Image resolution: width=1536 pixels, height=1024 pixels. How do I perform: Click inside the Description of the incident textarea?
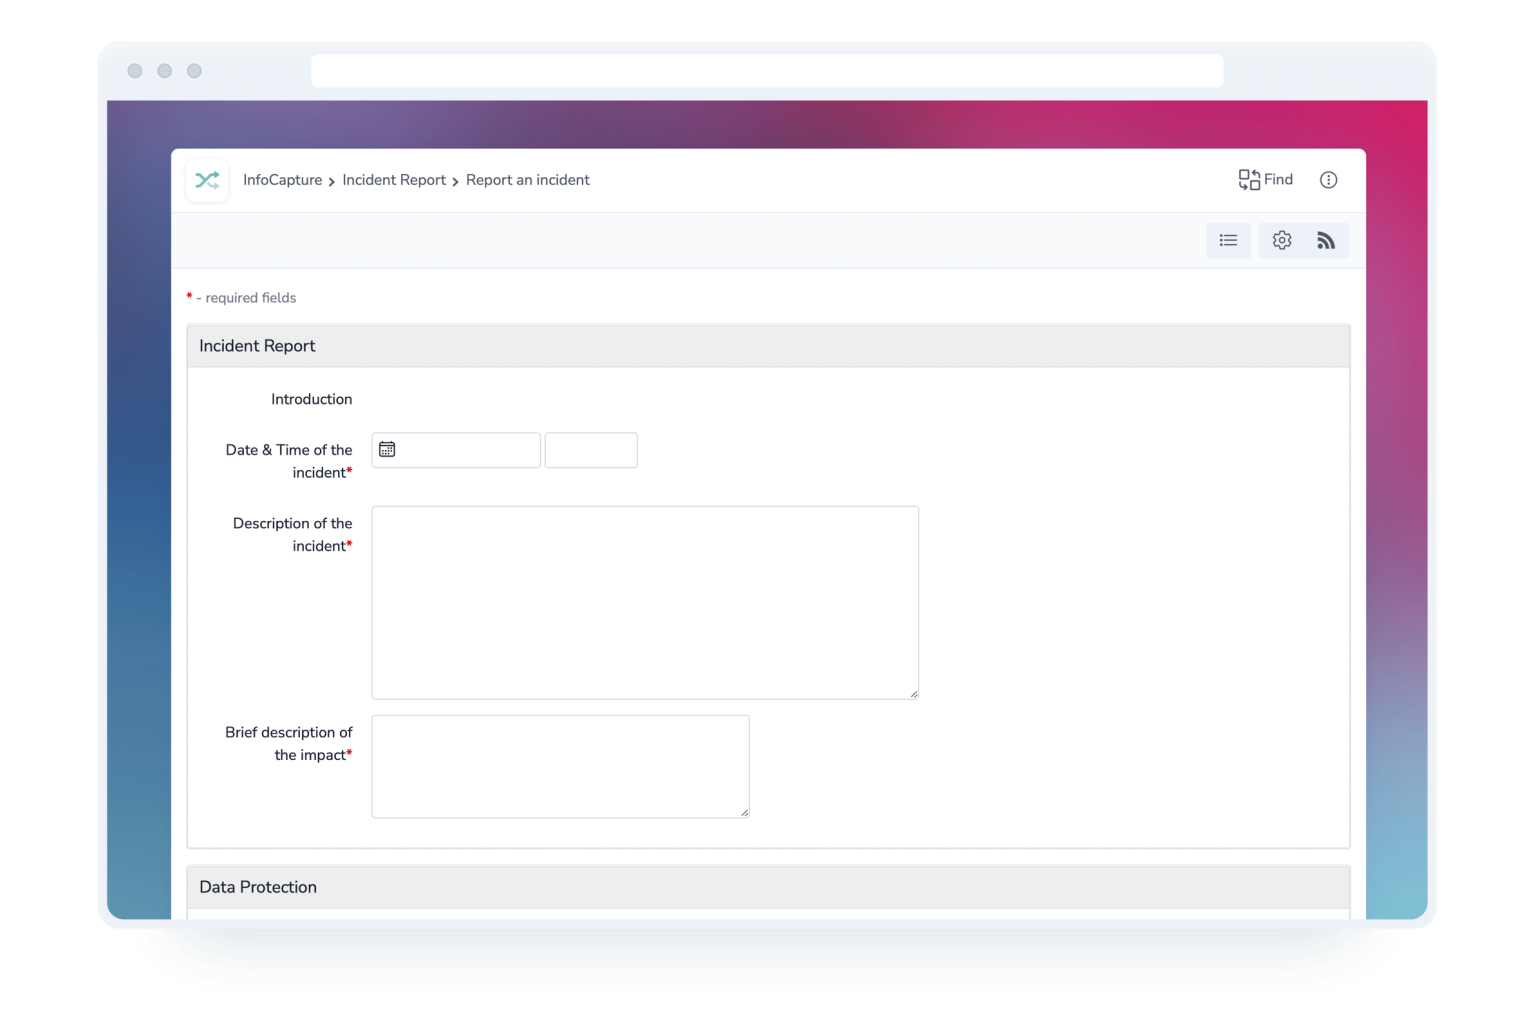[x=644, y=600]
